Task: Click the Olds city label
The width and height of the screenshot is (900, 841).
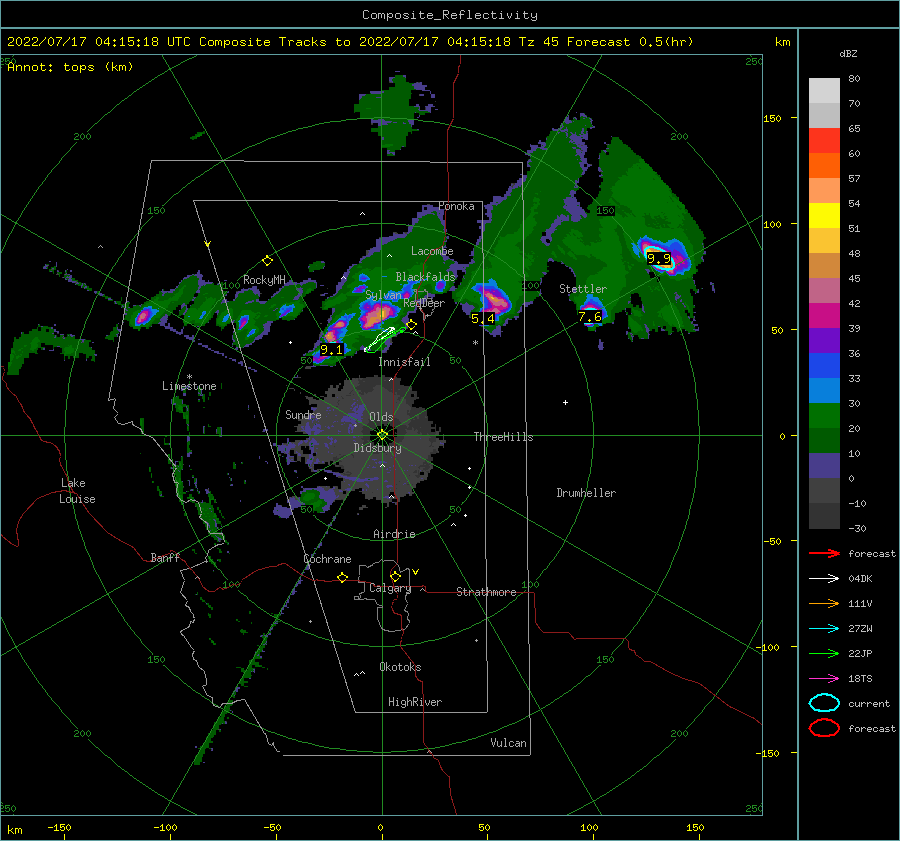Action: [x=381, y=417]
